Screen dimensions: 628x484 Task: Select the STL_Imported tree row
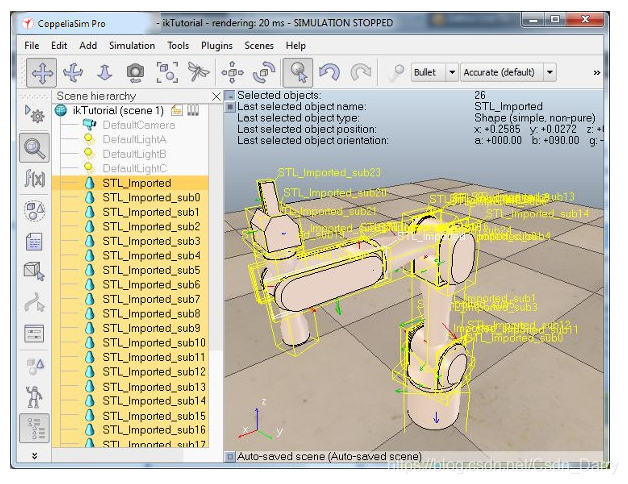tap(131, 183)
